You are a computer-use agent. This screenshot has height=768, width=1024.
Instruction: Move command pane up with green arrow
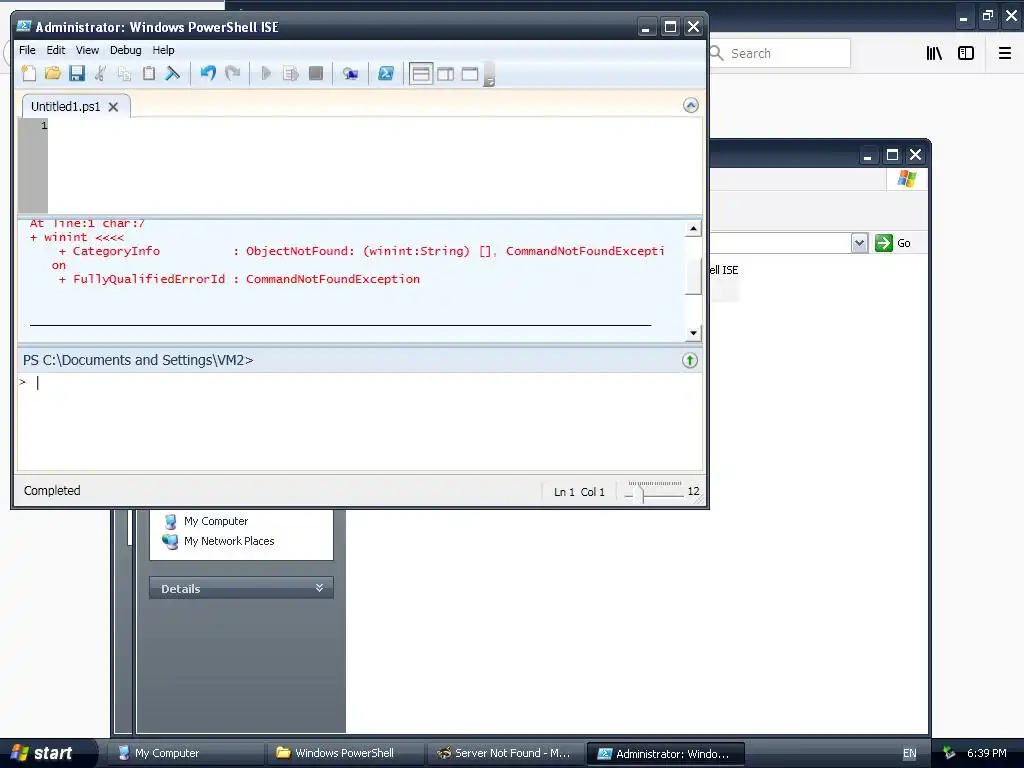coord(690,360)
